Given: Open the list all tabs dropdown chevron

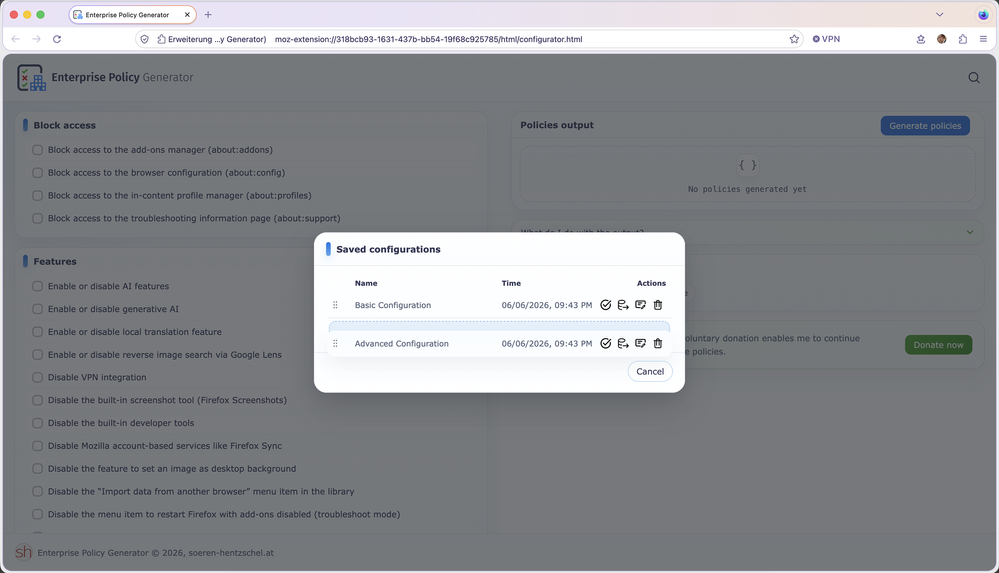Looking at the screenshot, I should point(939,15).
